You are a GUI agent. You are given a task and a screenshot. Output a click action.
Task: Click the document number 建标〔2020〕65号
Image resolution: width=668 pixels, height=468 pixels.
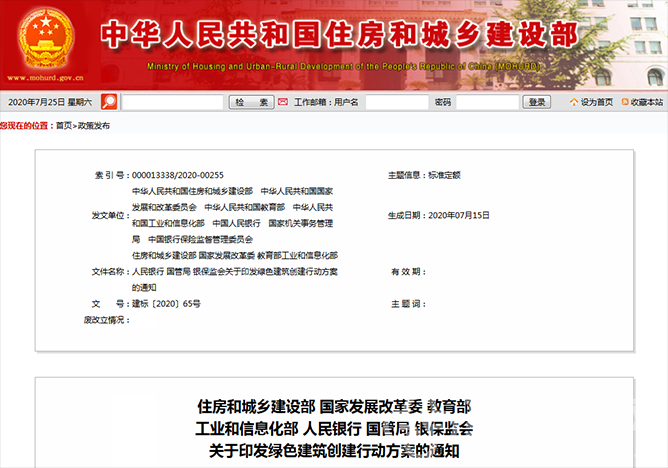166,304
